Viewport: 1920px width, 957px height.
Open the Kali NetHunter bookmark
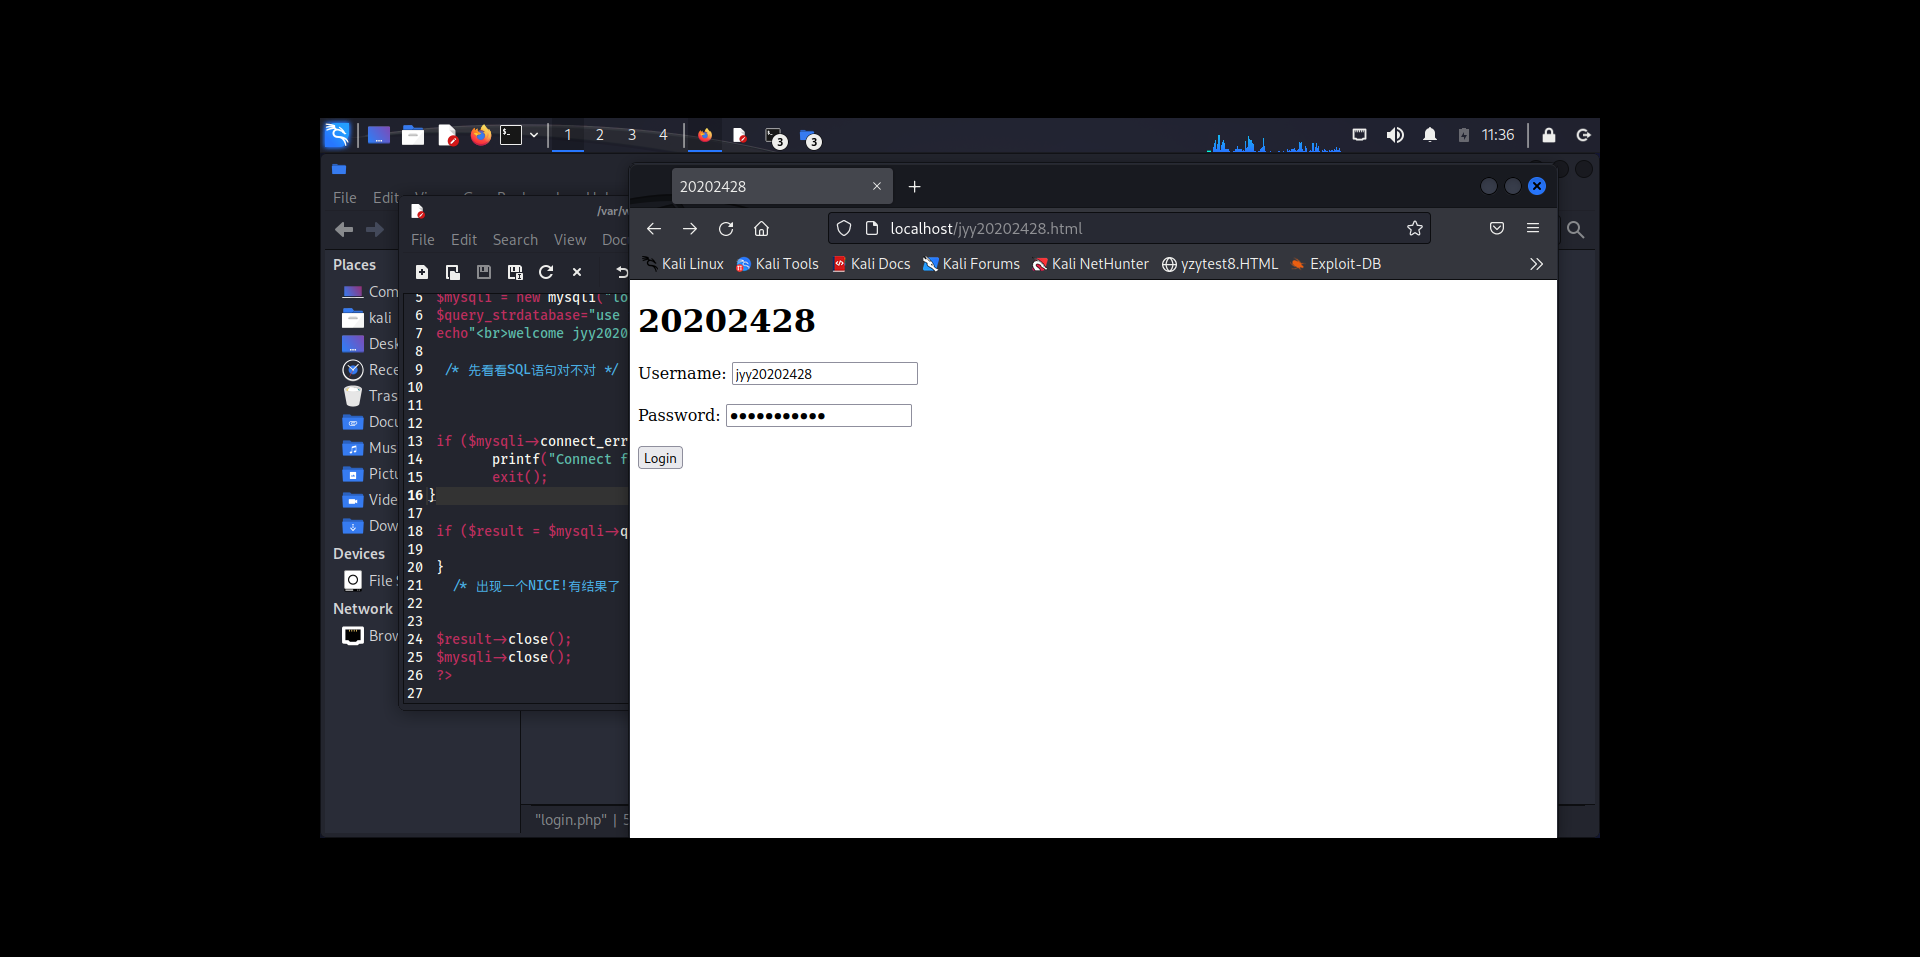point(1091,264)
